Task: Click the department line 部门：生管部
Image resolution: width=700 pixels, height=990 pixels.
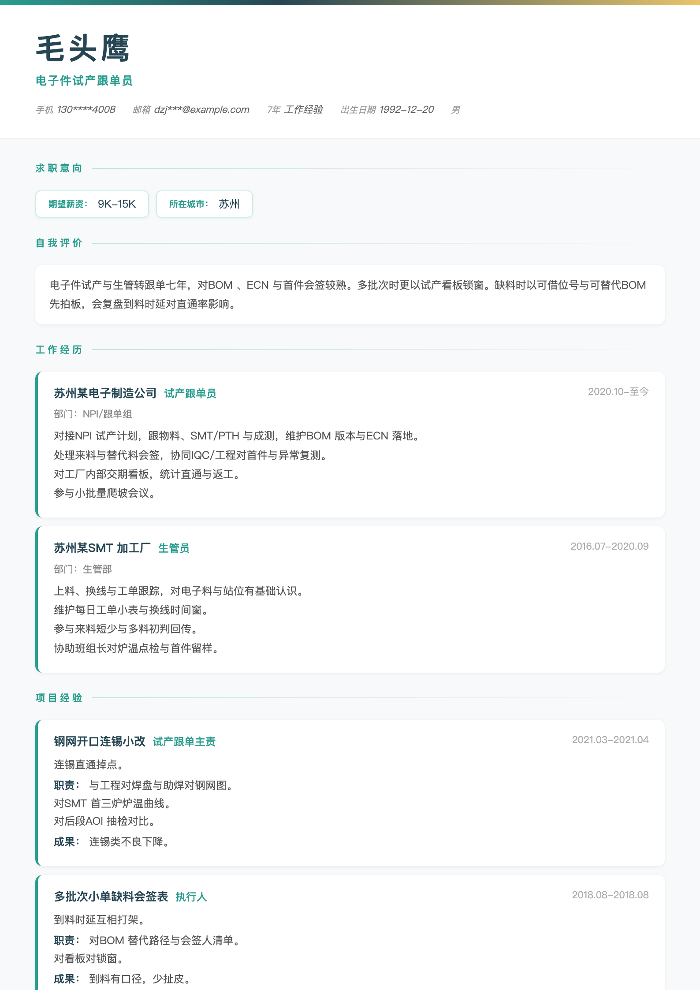Action: (83, 569)
